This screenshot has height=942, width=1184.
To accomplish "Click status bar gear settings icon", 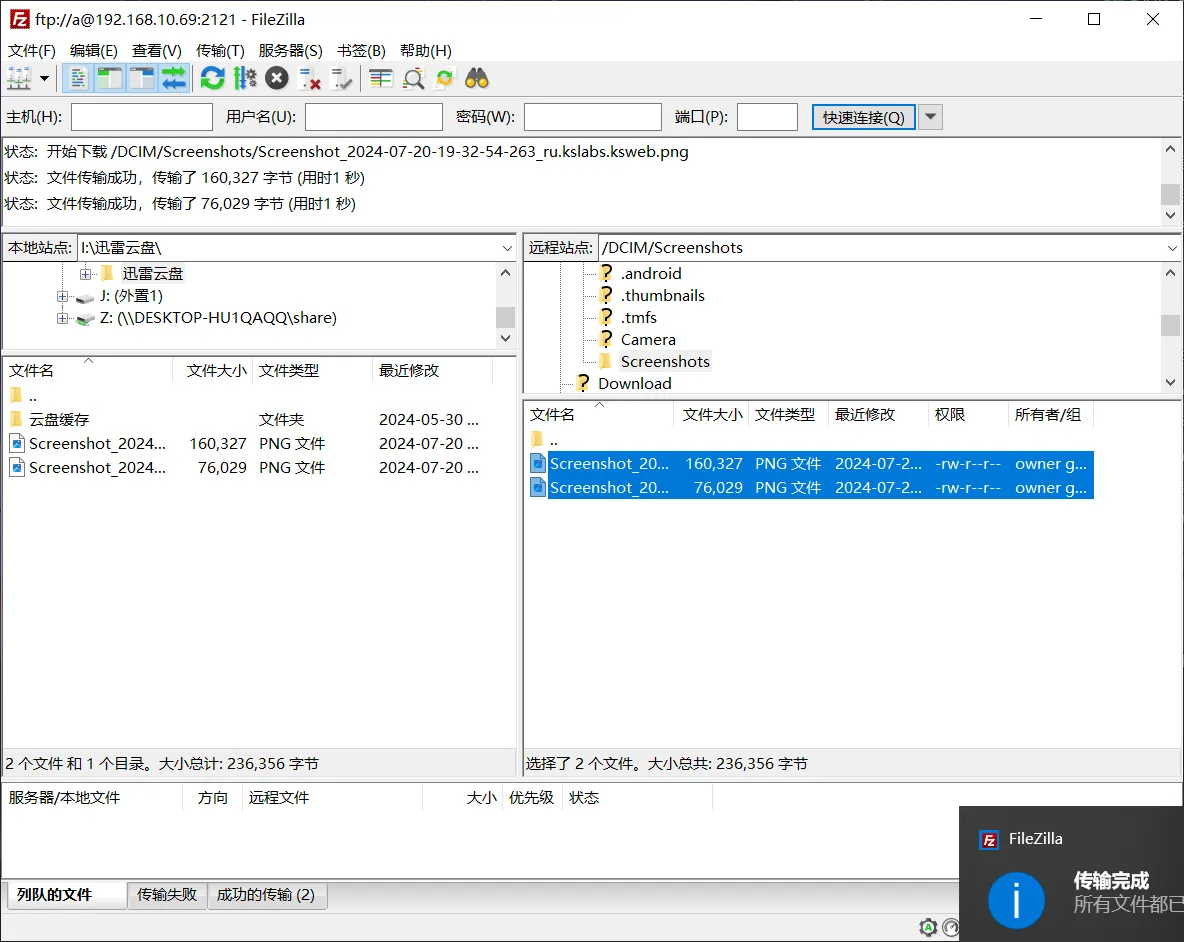I will pos(928,927).
